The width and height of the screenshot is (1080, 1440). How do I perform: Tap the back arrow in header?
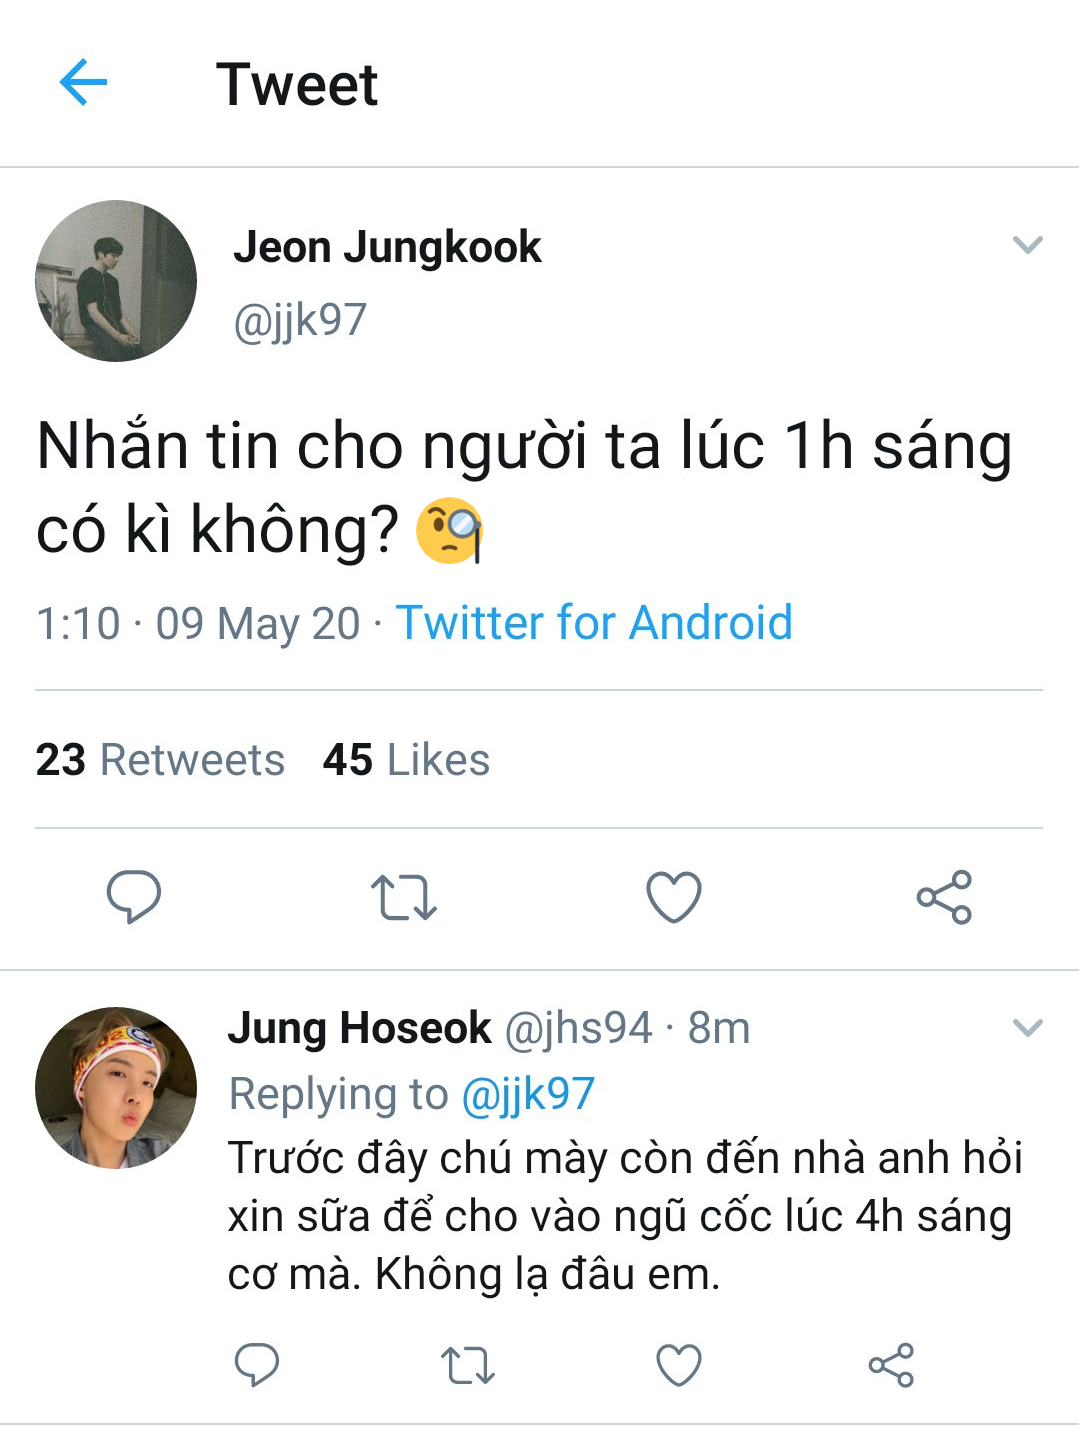[83, 82]
